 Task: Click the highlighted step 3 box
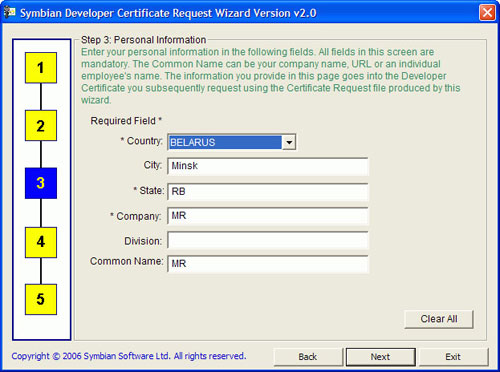(x=41, y=183)
